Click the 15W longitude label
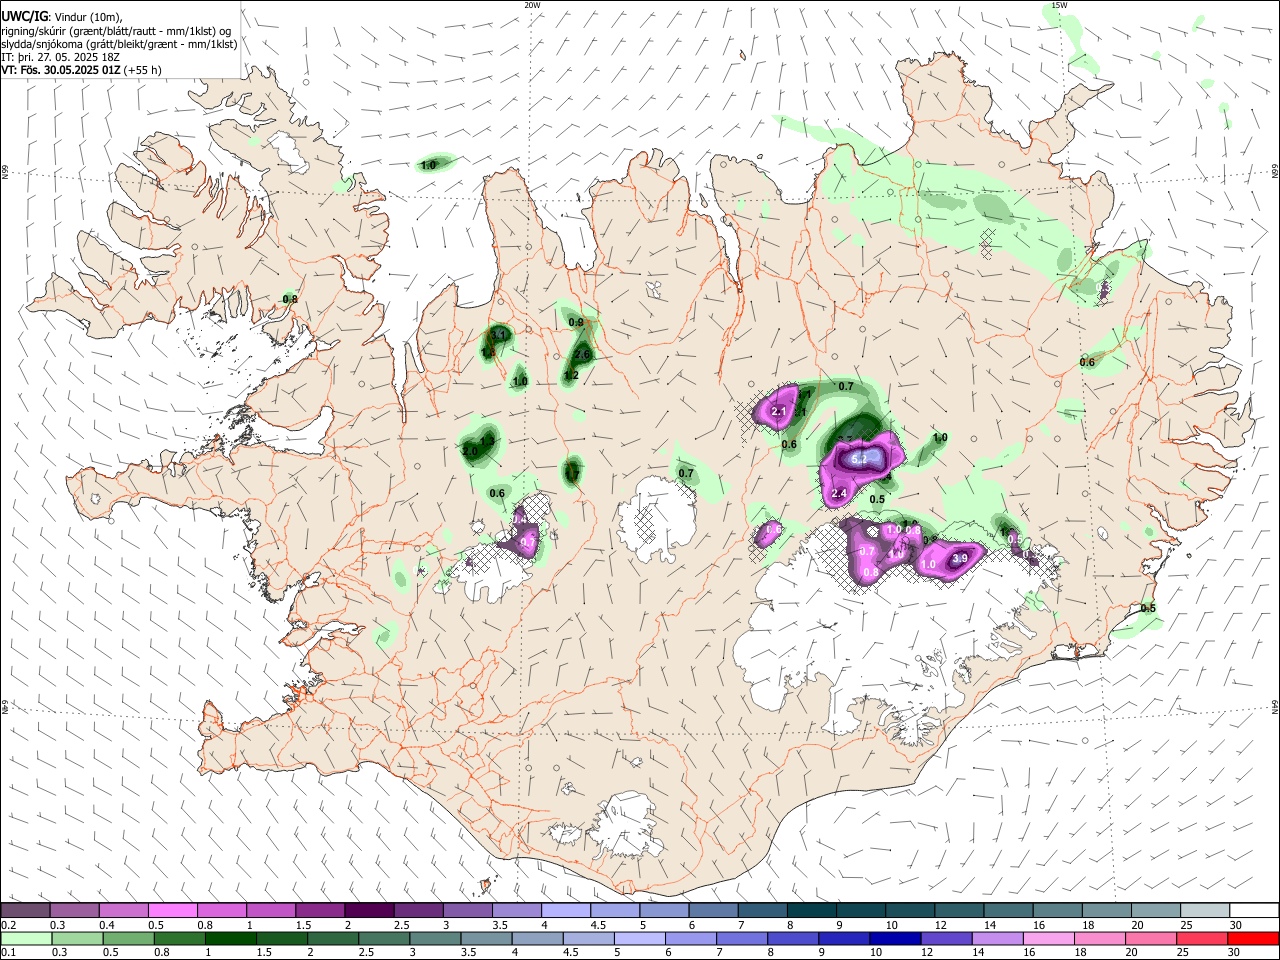This screenshot has height=960, width=1280. pyautogui.click(x=1059, y=5)
